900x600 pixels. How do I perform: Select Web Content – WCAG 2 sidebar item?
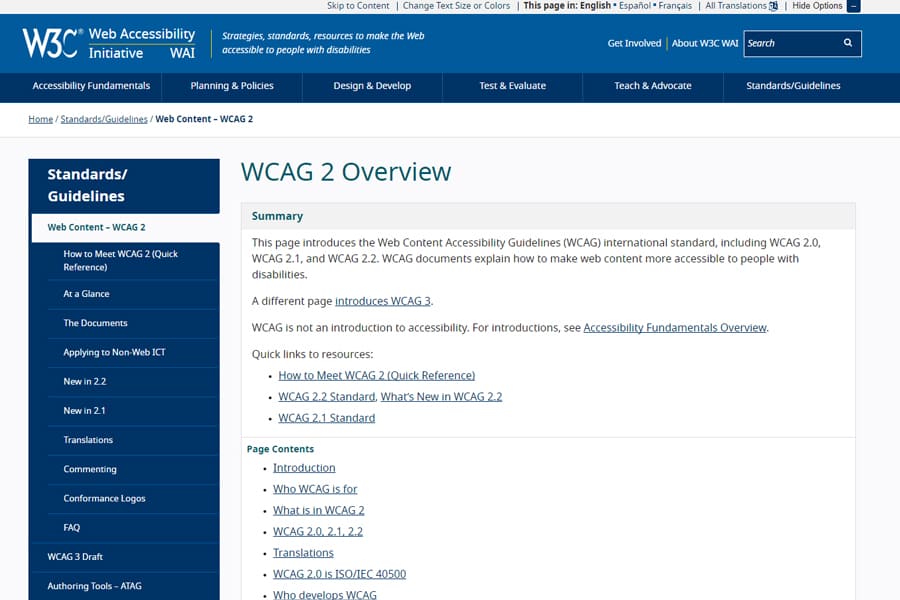125,227
